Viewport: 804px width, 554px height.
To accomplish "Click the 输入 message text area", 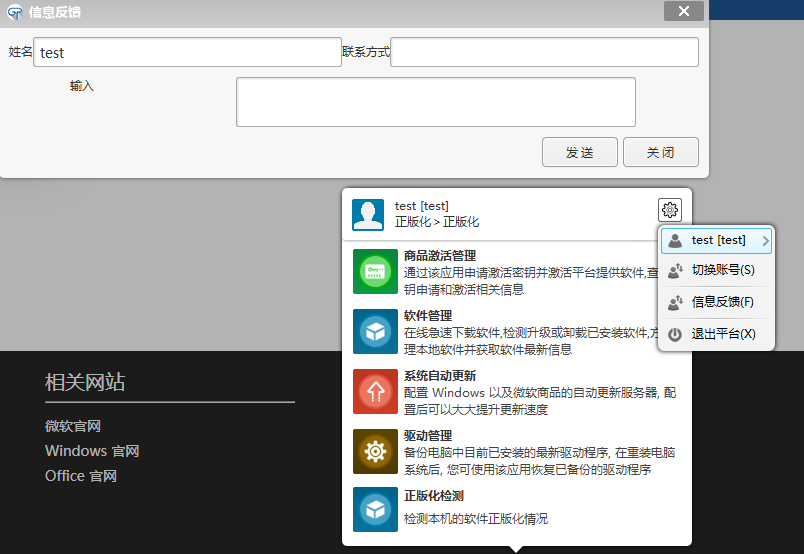I will (435, 102).
